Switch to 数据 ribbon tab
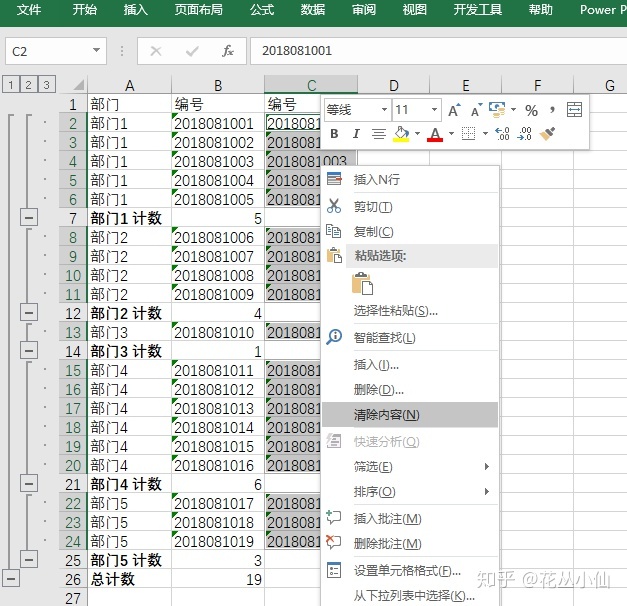 [x=313, y=9]
